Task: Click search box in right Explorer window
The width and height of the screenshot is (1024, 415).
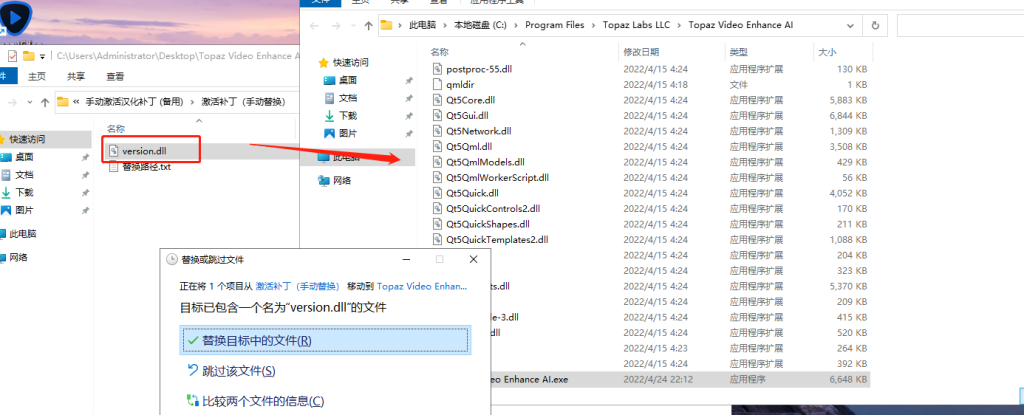Action: tap(960, 25)
